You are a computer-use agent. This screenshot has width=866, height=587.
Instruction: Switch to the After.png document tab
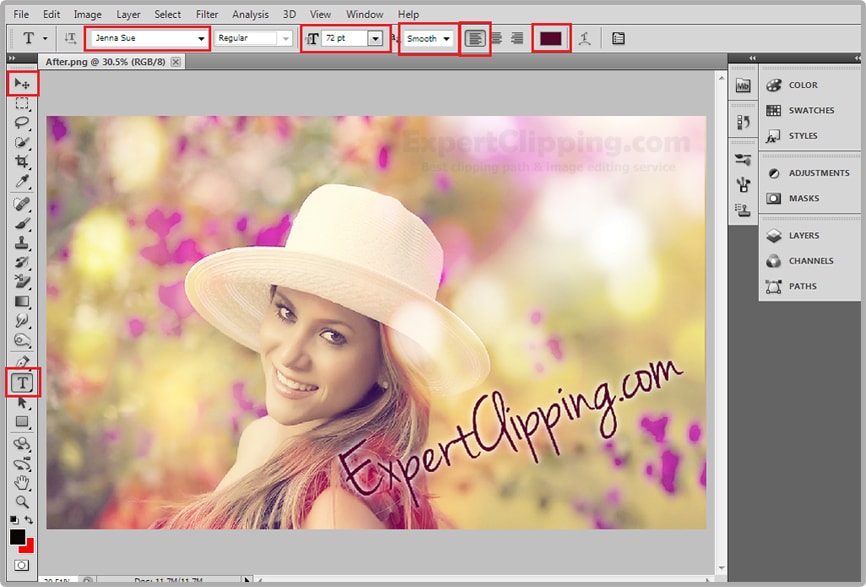(105, 62)
